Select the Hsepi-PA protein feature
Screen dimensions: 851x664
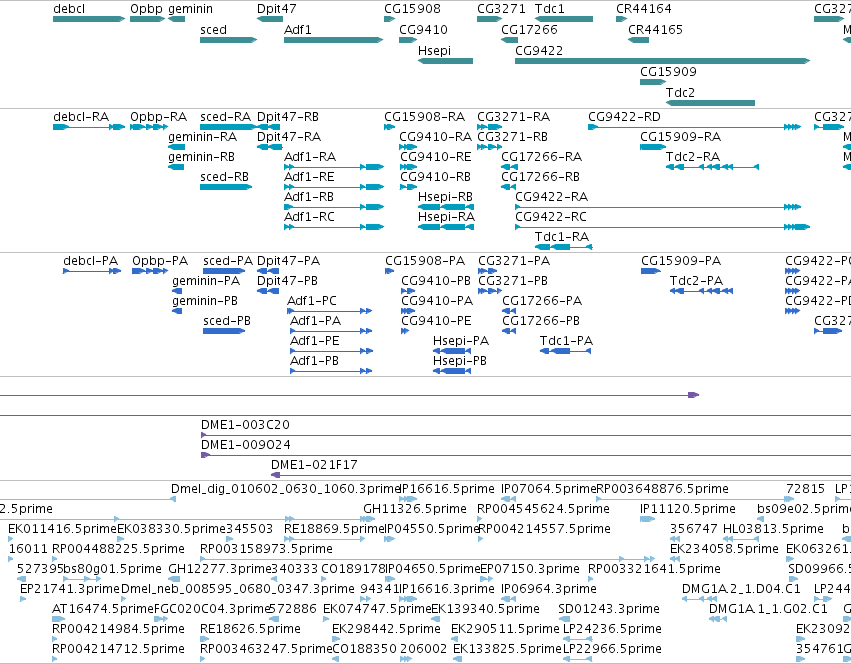(x=452, y=351)
